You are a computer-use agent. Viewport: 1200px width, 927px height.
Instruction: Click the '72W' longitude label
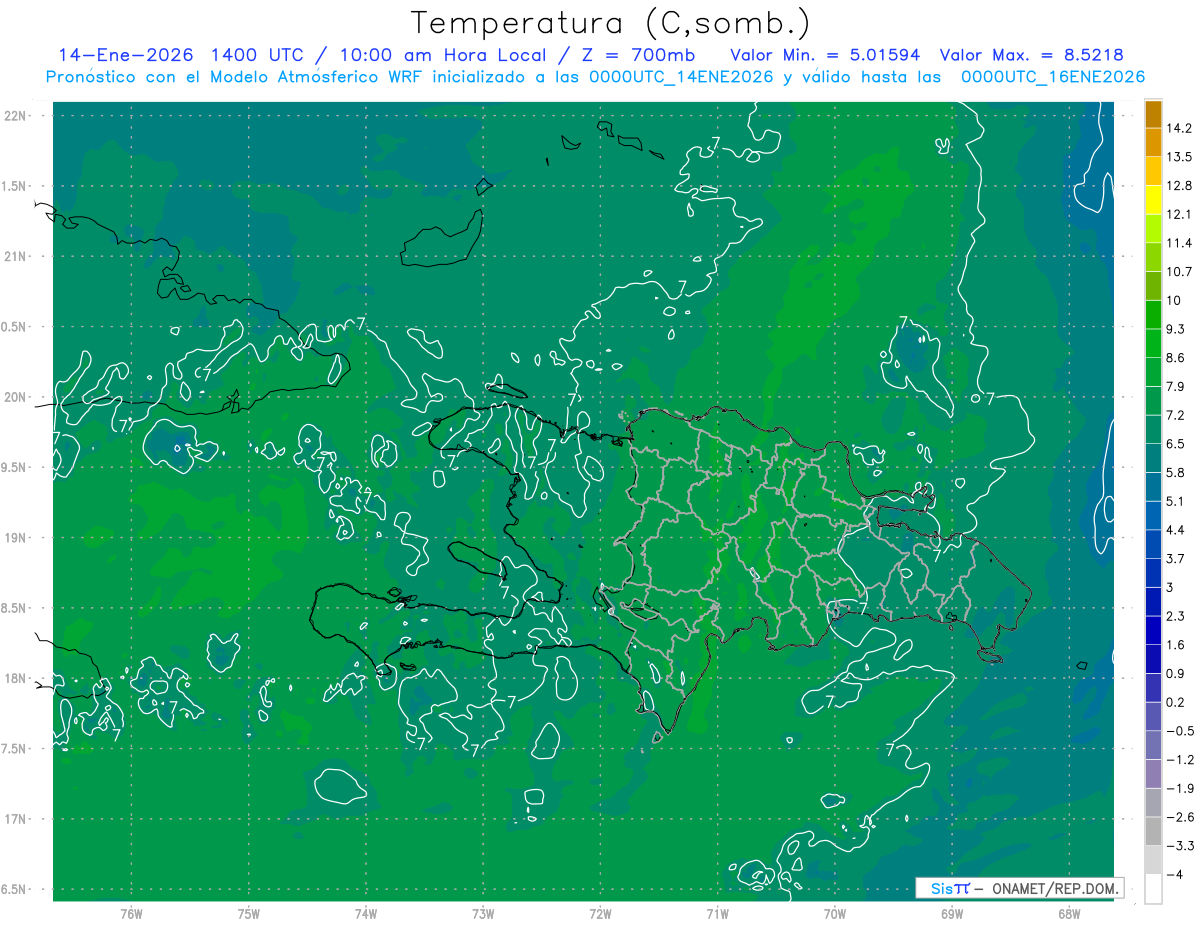[600, 915]
